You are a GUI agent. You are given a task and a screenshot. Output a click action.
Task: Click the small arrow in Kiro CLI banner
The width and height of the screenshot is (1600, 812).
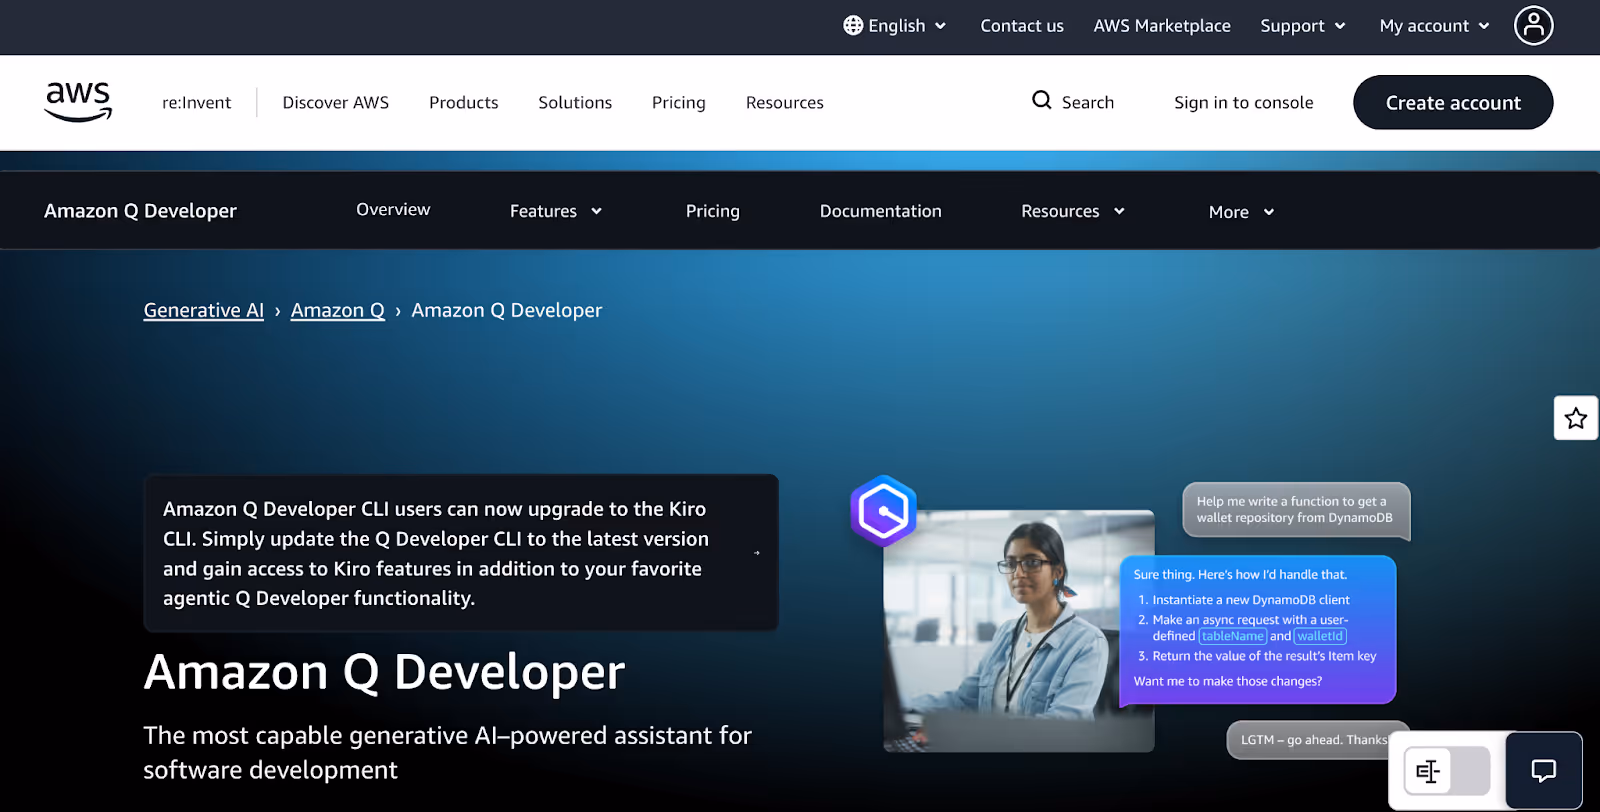tap(757, 553)
